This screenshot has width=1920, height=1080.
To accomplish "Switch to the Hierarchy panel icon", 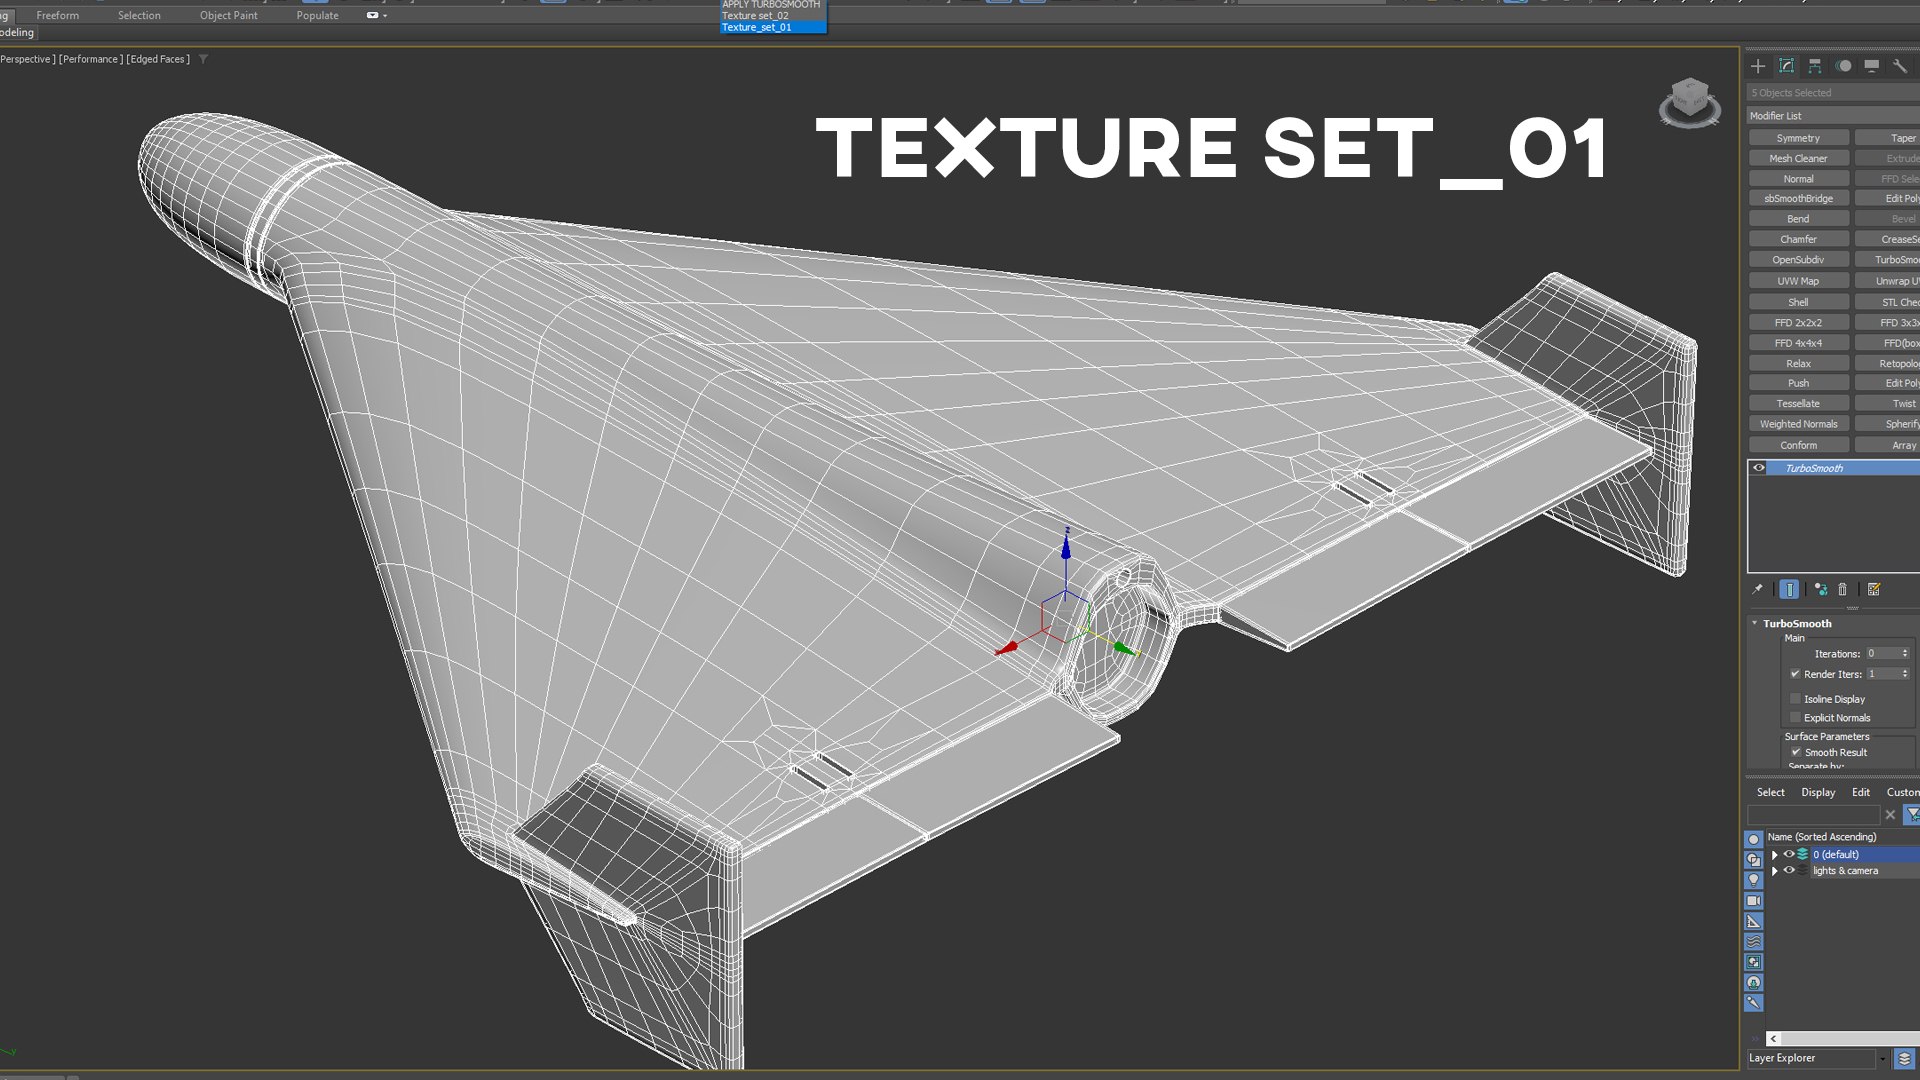I will (x=1815, y=66).
